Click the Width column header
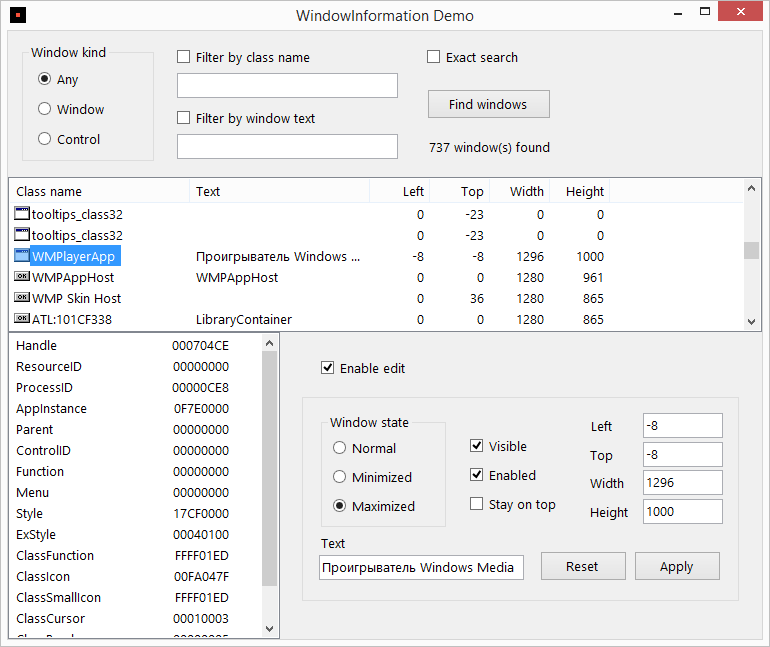This screenshot has height=647, width=770. tap(526, 192)
